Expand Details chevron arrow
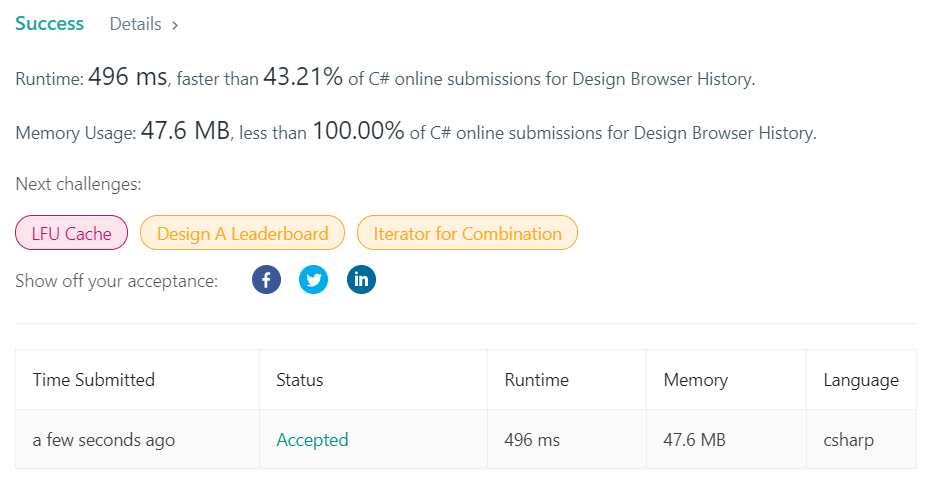929x481 pixels. (175, 25)
